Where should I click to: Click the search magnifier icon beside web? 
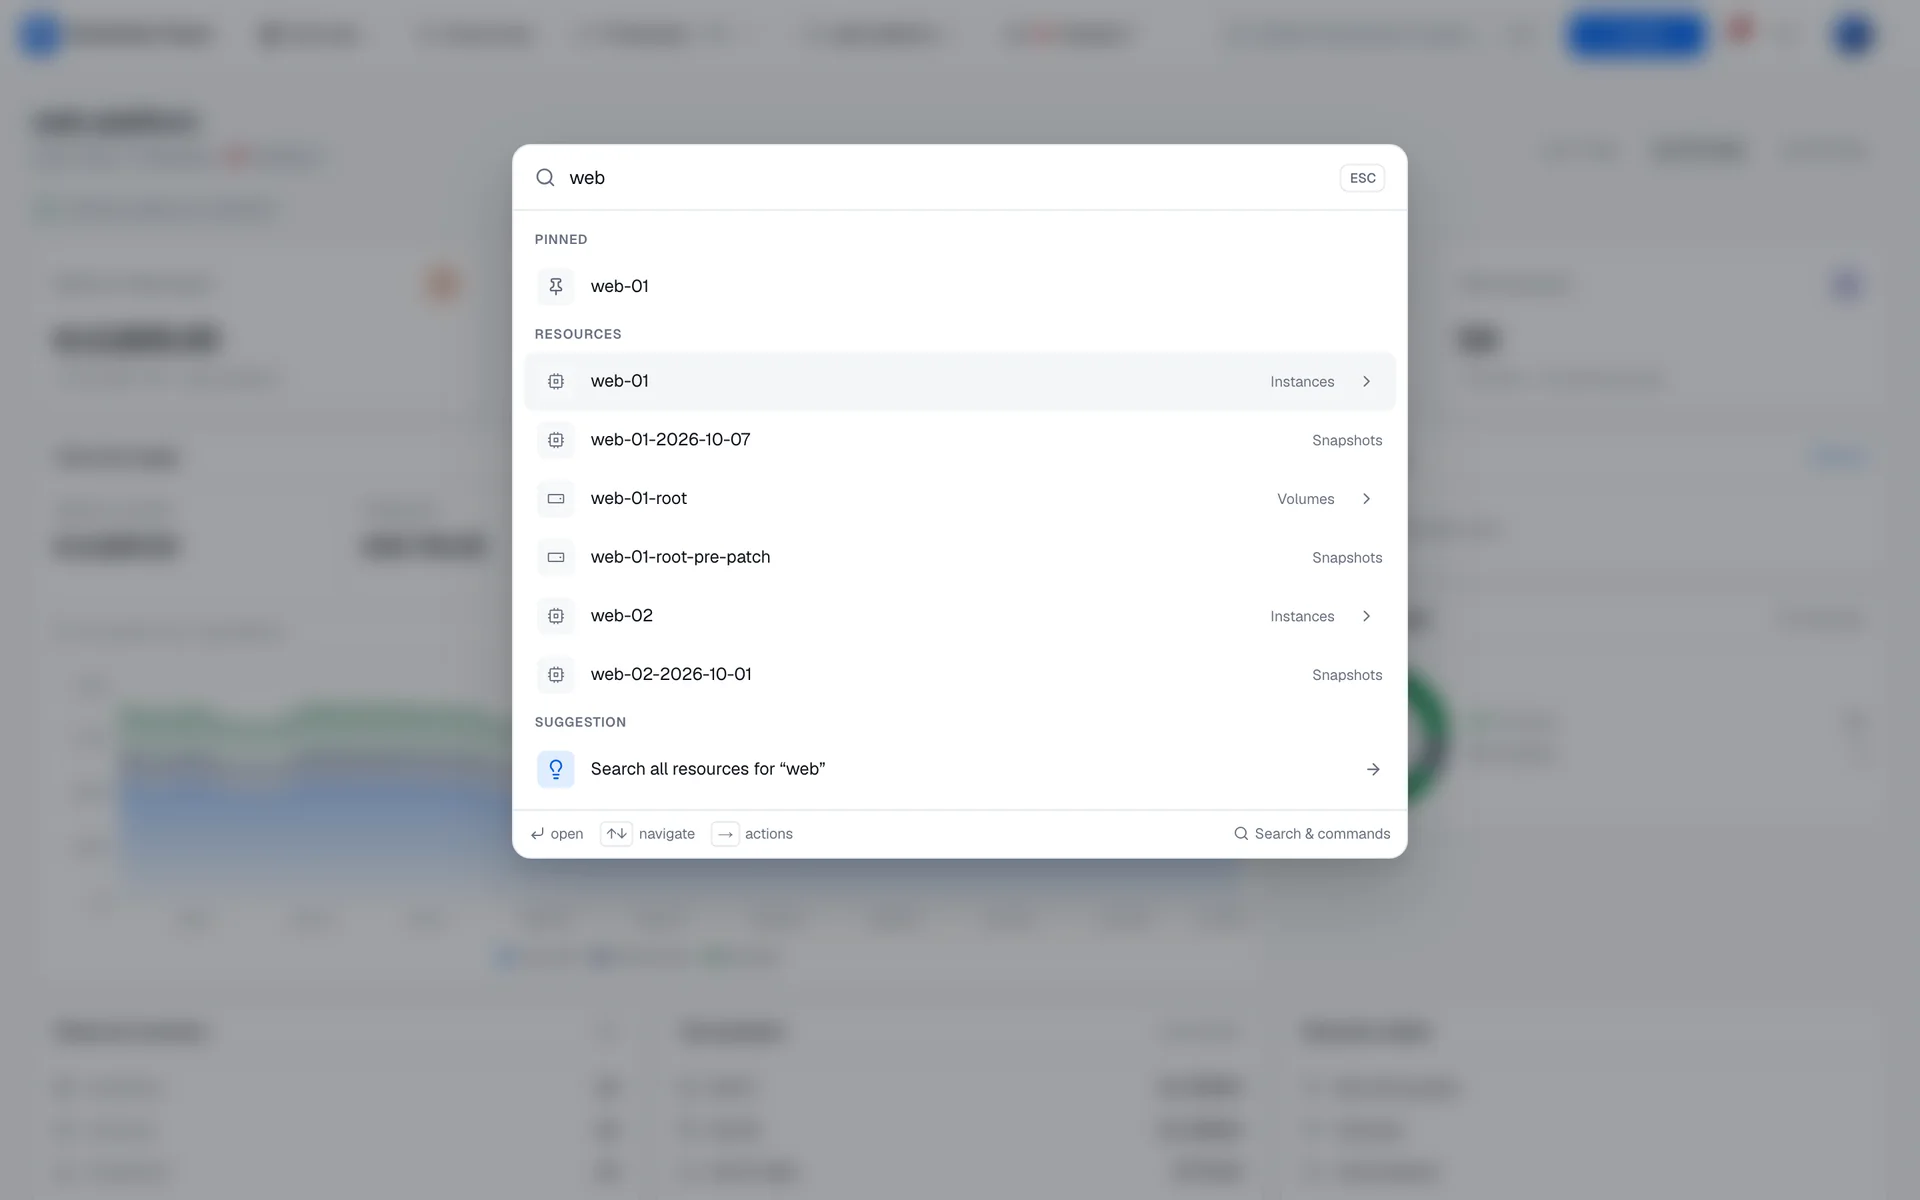click(x=545, y=178)
